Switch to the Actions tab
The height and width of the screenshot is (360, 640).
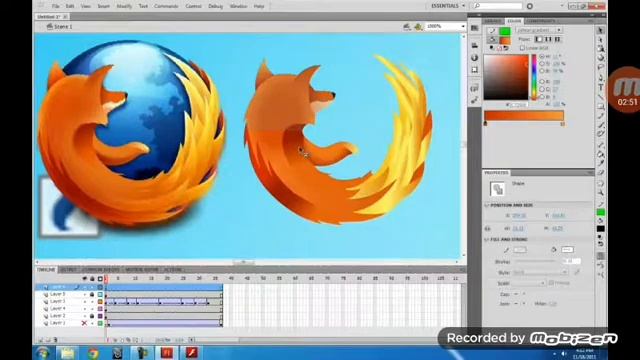click(173, 270)
